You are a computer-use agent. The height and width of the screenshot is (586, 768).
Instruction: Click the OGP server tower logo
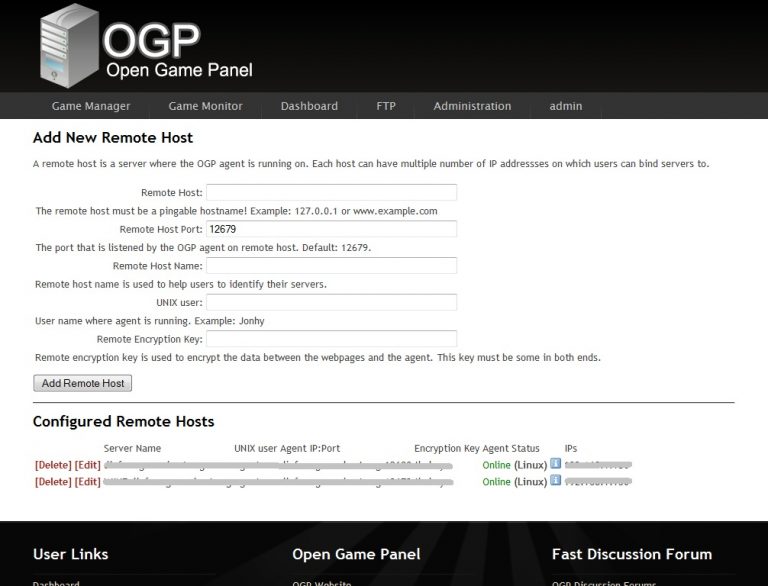70,46
